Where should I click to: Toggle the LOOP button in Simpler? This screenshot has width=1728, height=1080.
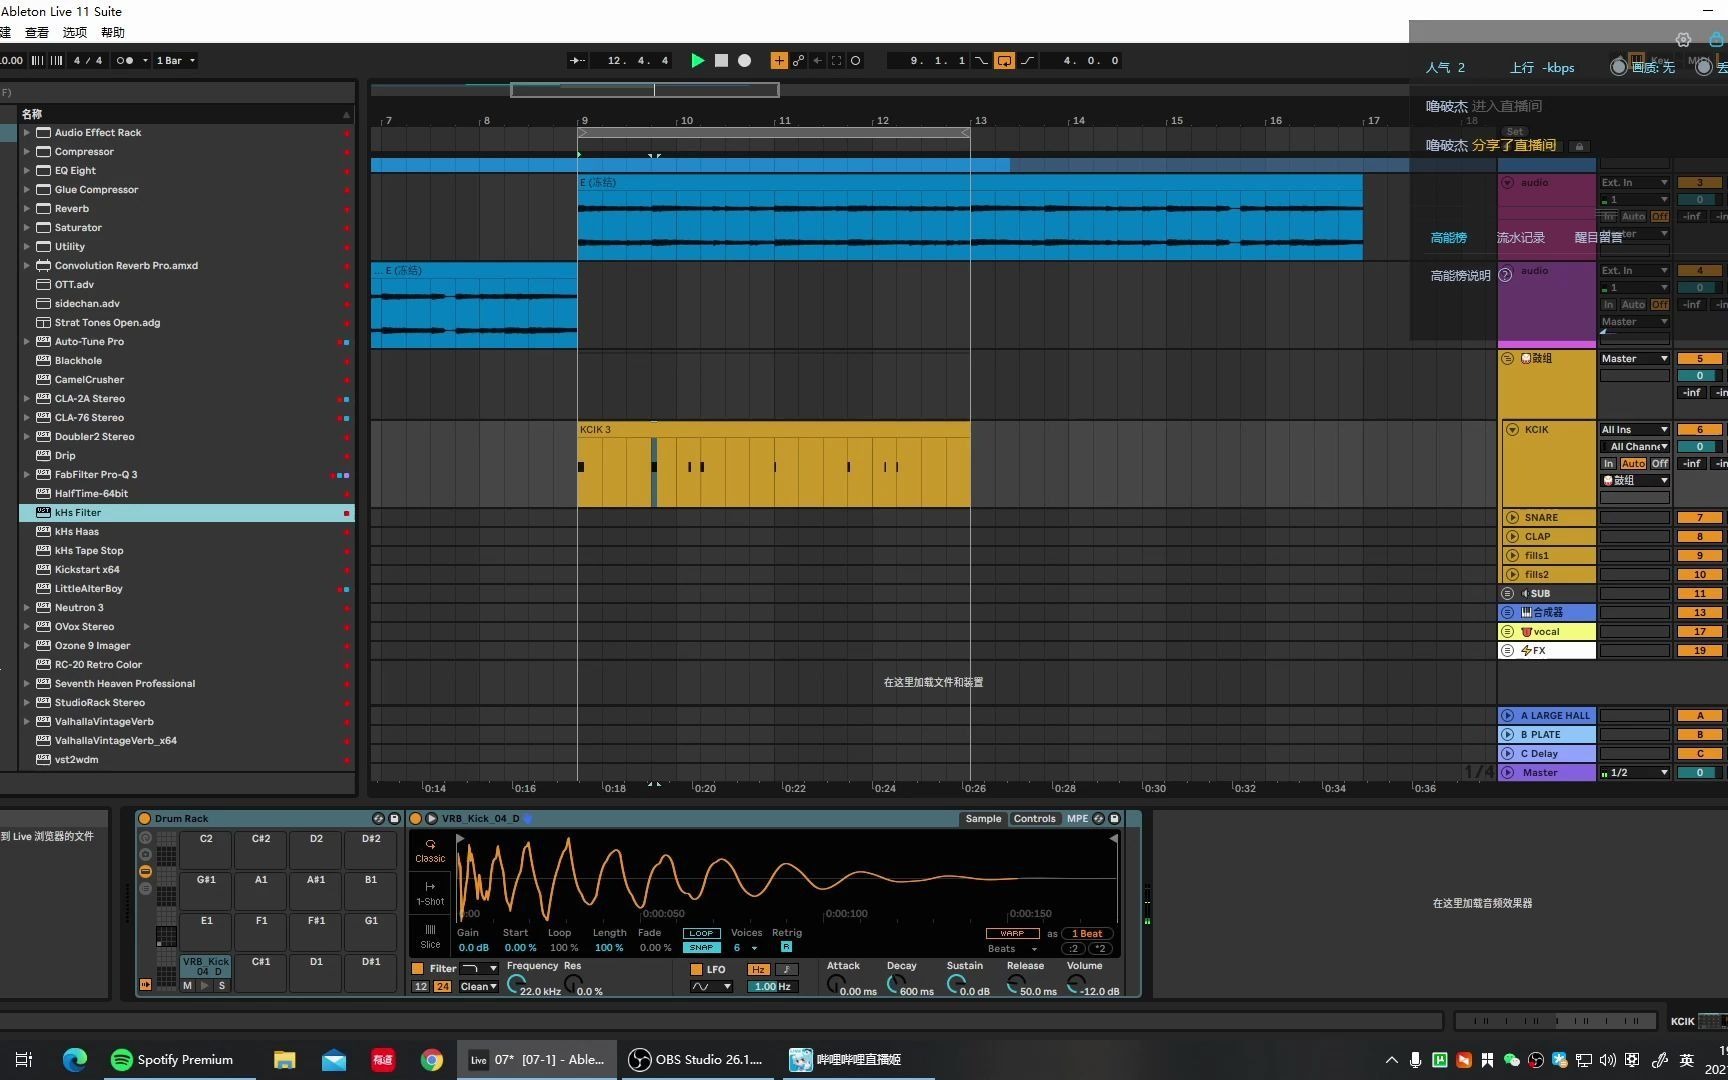click(x=701, y=934)
